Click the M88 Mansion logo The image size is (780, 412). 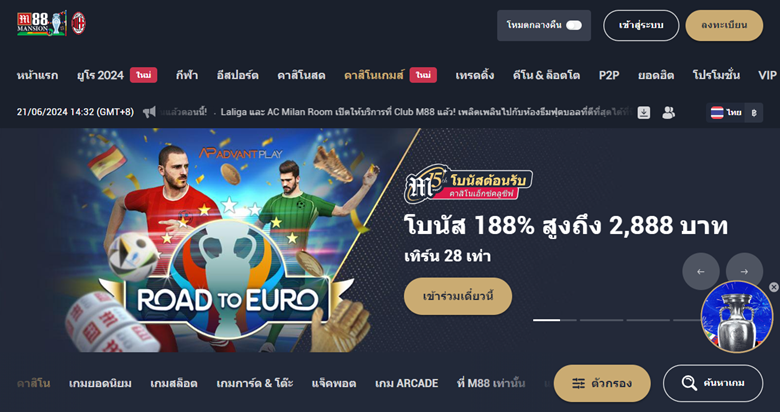click(x=42, y=23)
